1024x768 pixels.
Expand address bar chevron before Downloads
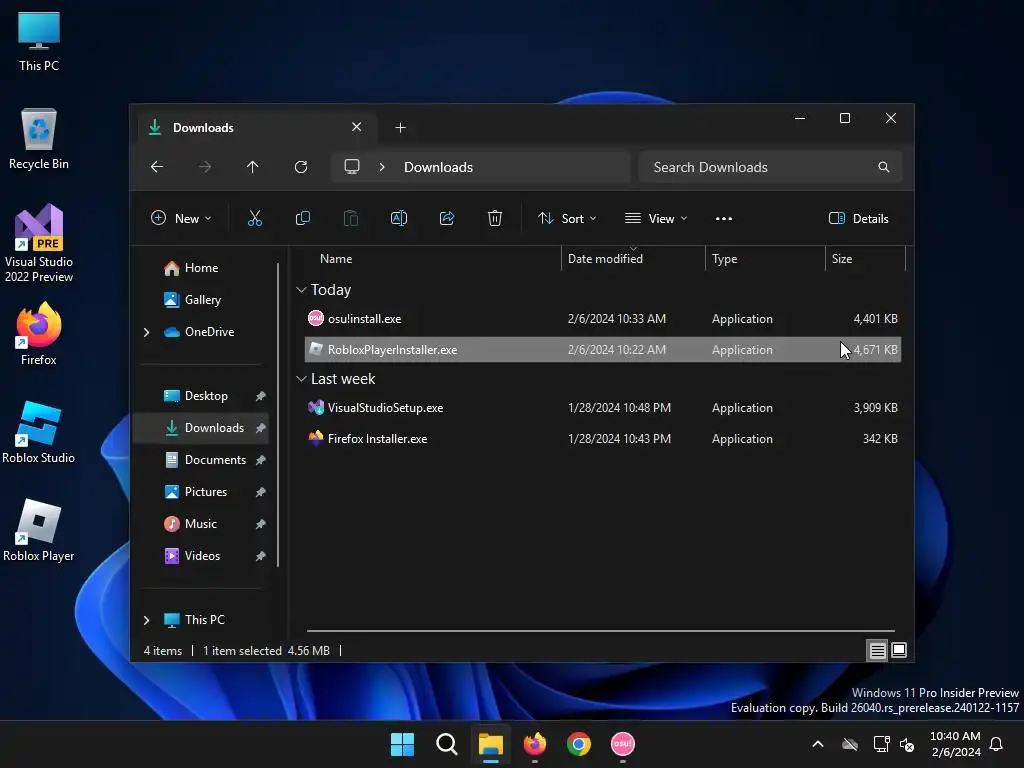pyautogui.click(x=382, y=167)
